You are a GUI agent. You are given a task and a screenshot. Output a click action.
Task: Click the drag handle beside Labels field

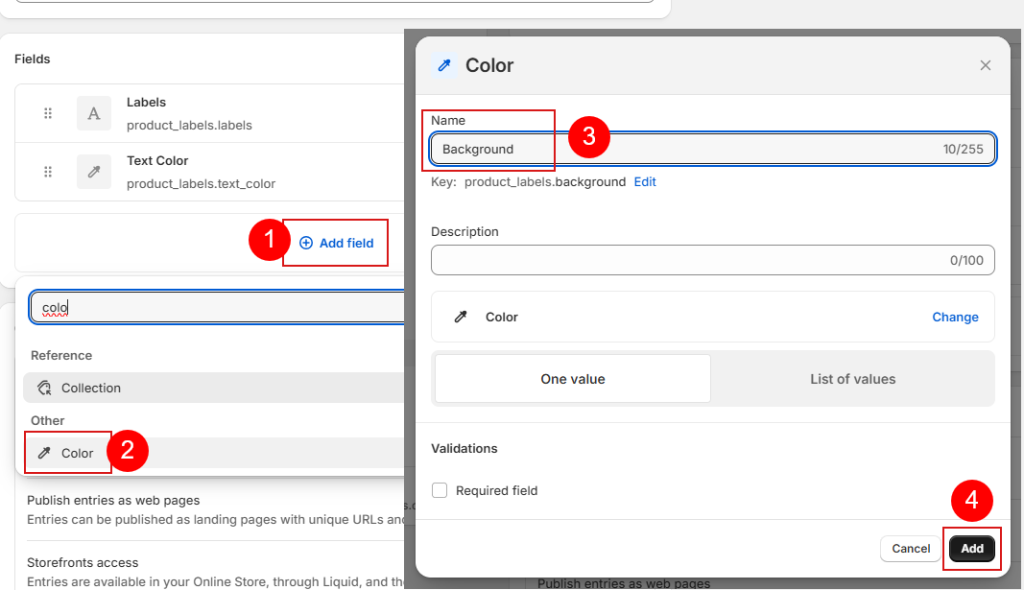click(x=48, y=114)
